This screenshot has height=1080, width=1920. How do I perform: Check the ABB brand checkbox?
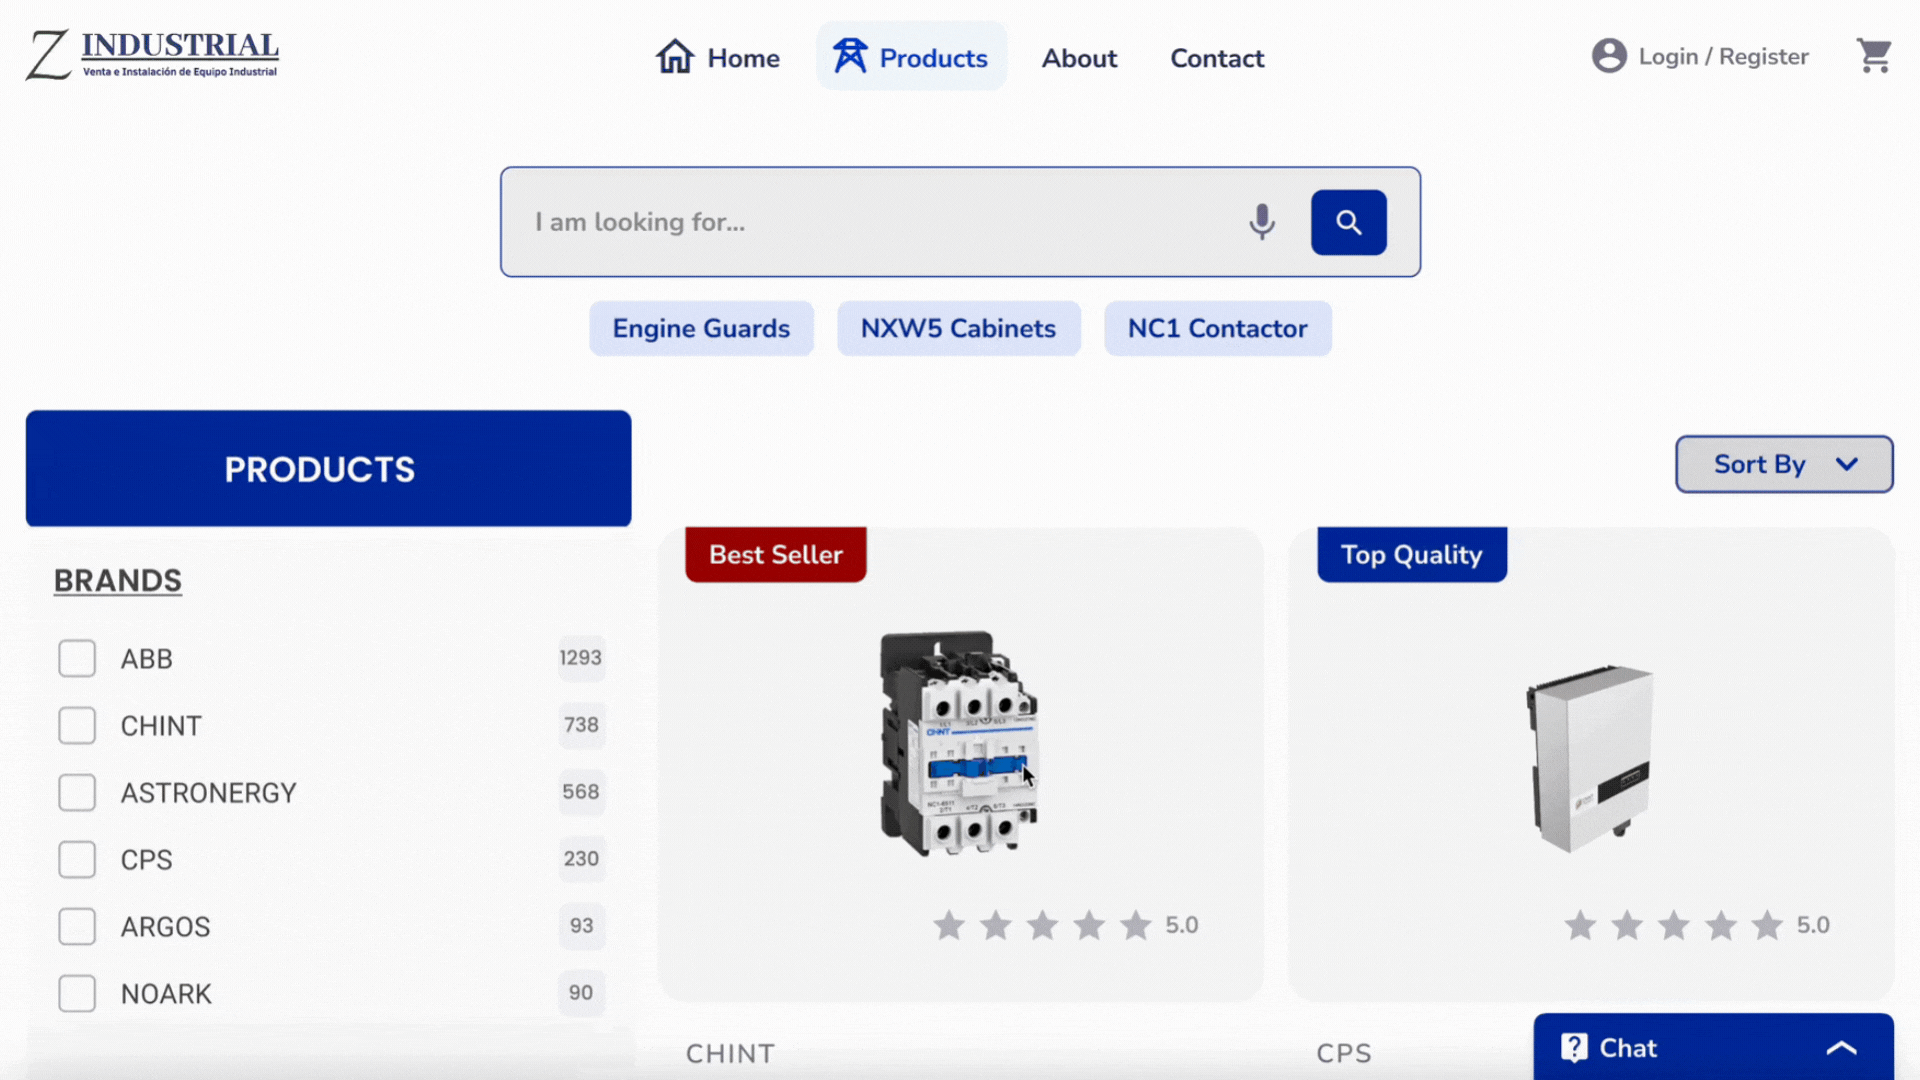pyautogui.click(x=77, y=659)
